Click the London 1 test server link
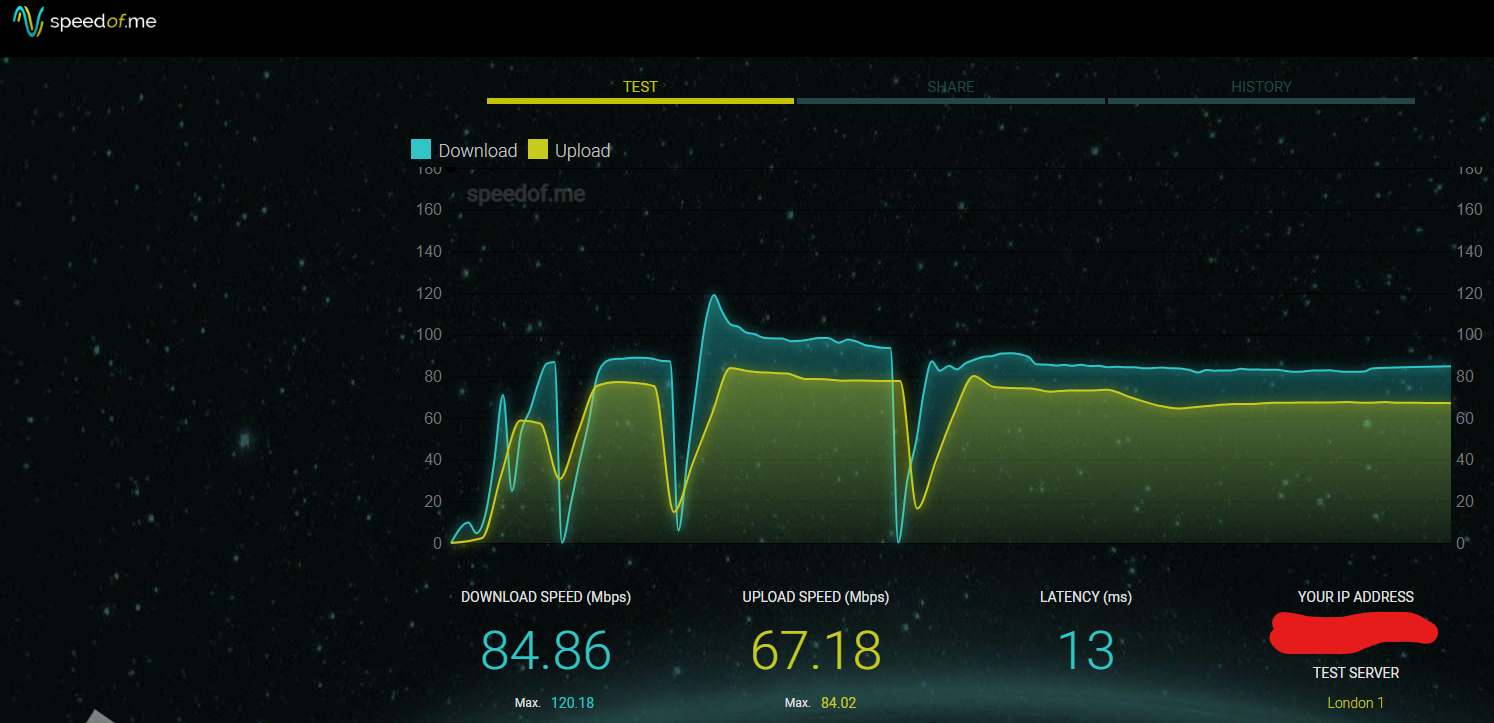The height and width of the screenshot is (723, 1494). 1355,703
